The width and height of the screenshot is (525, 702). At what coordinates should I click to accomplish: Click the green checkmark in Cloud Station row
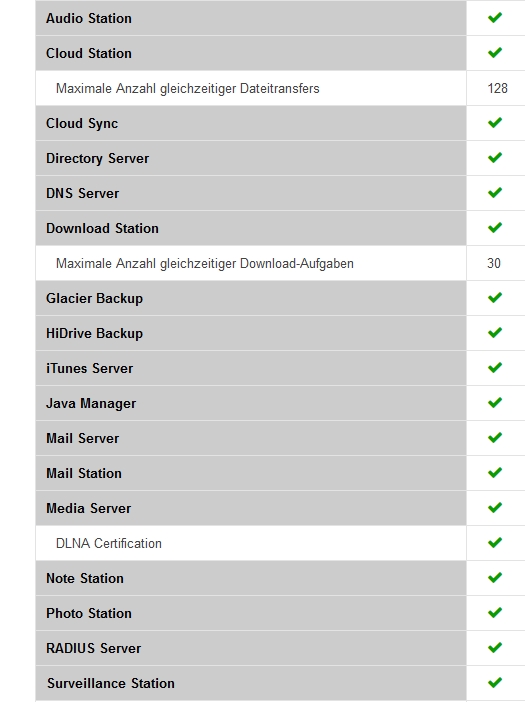tap(495, 52)
